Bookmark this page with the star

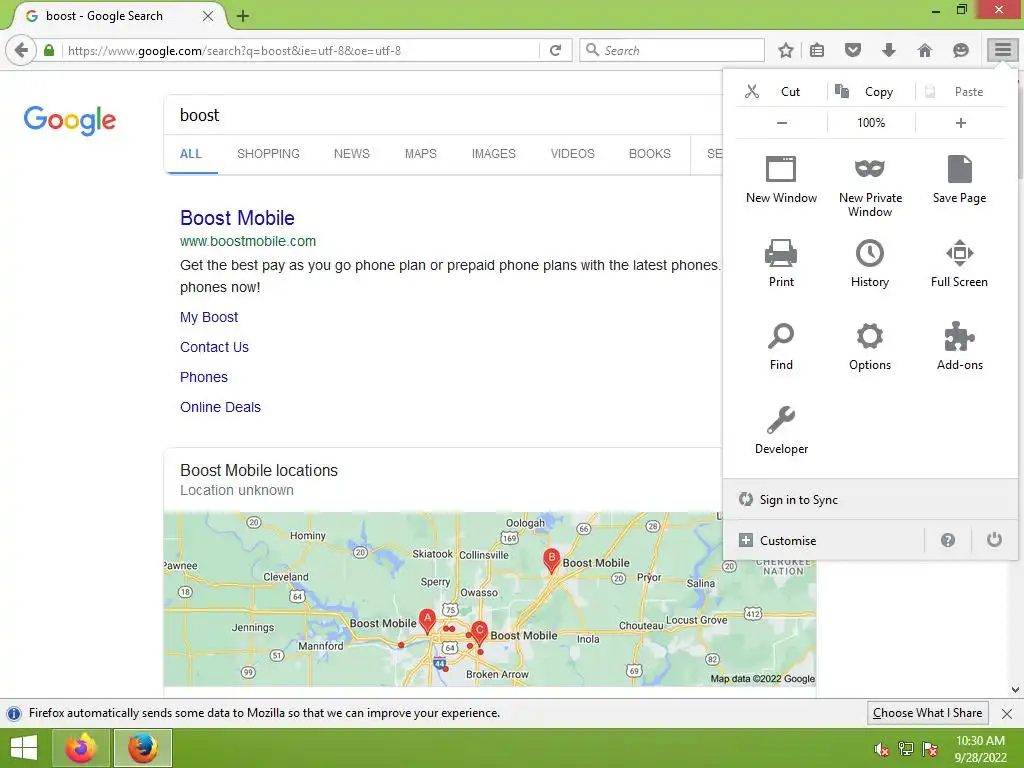[786, 50]
